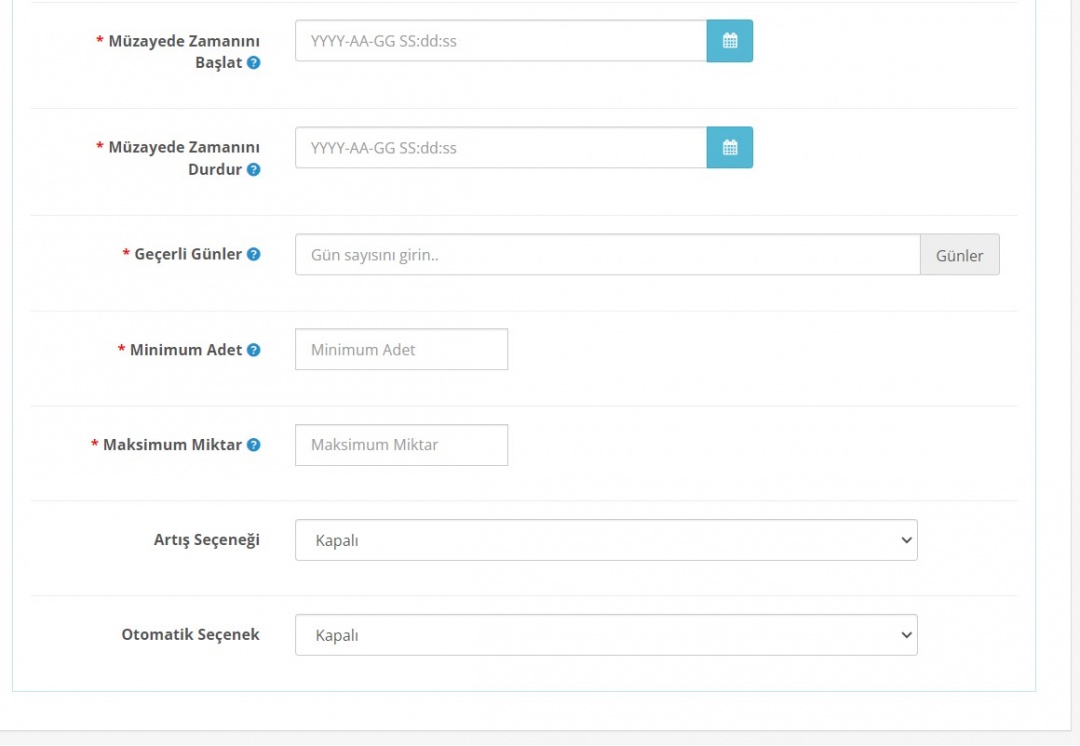Click the 'Gün sayısını girin..' input
The width and height of the screenshot is (1080, 746).
pyautogui.click(x=607, y=255)
